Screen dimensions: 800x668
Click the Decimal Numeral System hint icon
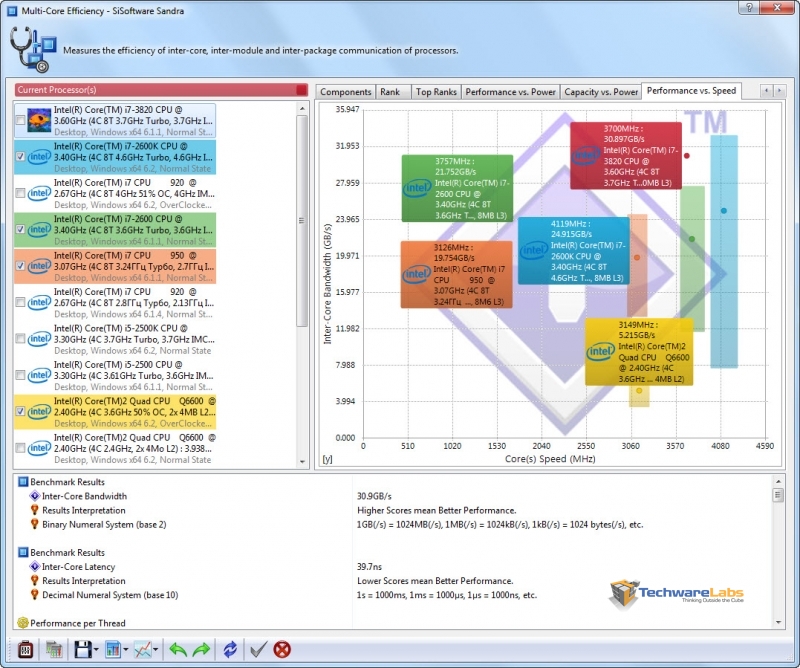[x=35, y=595]
